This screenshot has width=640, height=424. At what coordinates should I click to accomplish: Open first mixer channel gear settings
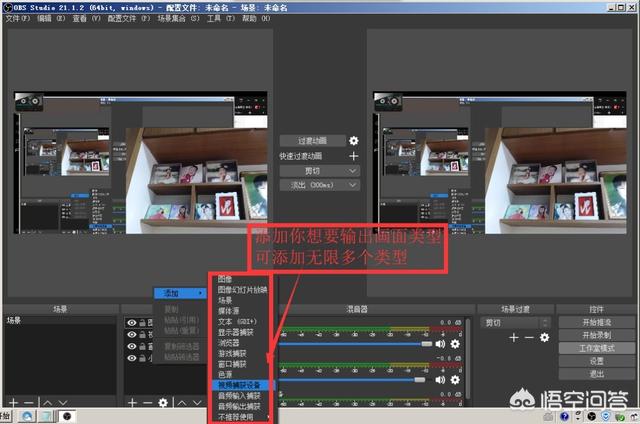(455, 344)
